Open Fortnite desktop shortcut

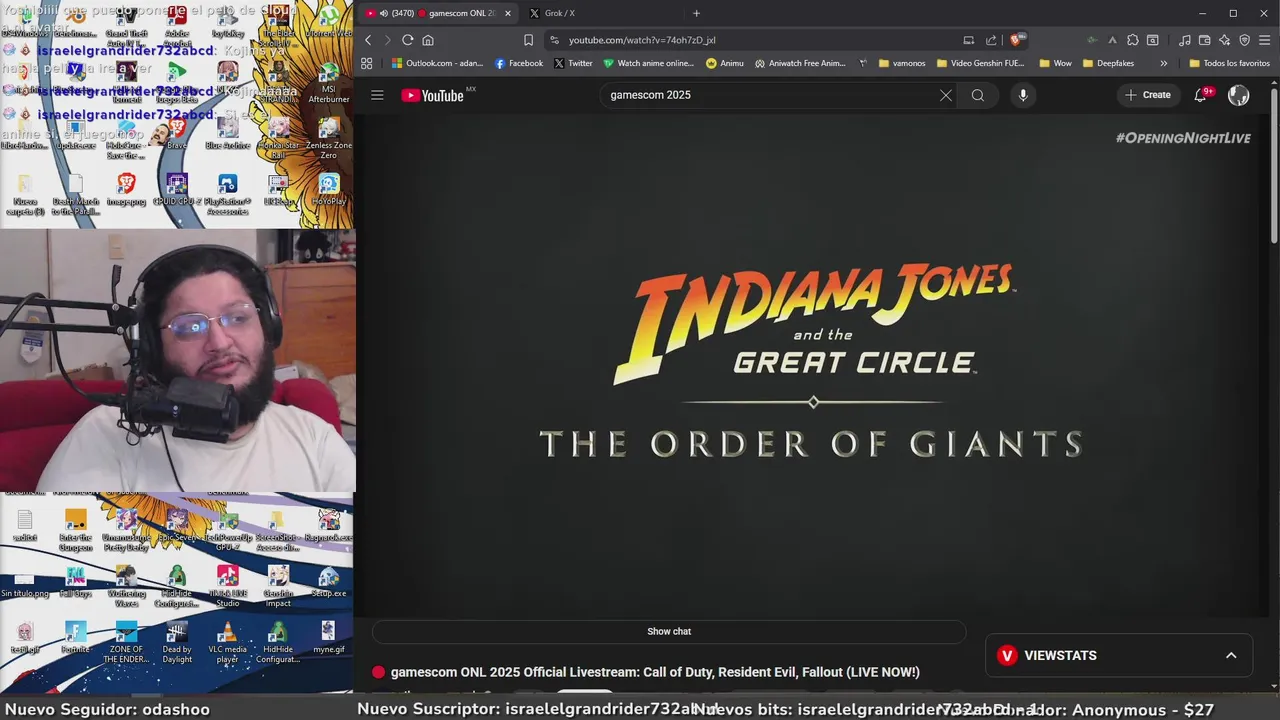(75, 637)
